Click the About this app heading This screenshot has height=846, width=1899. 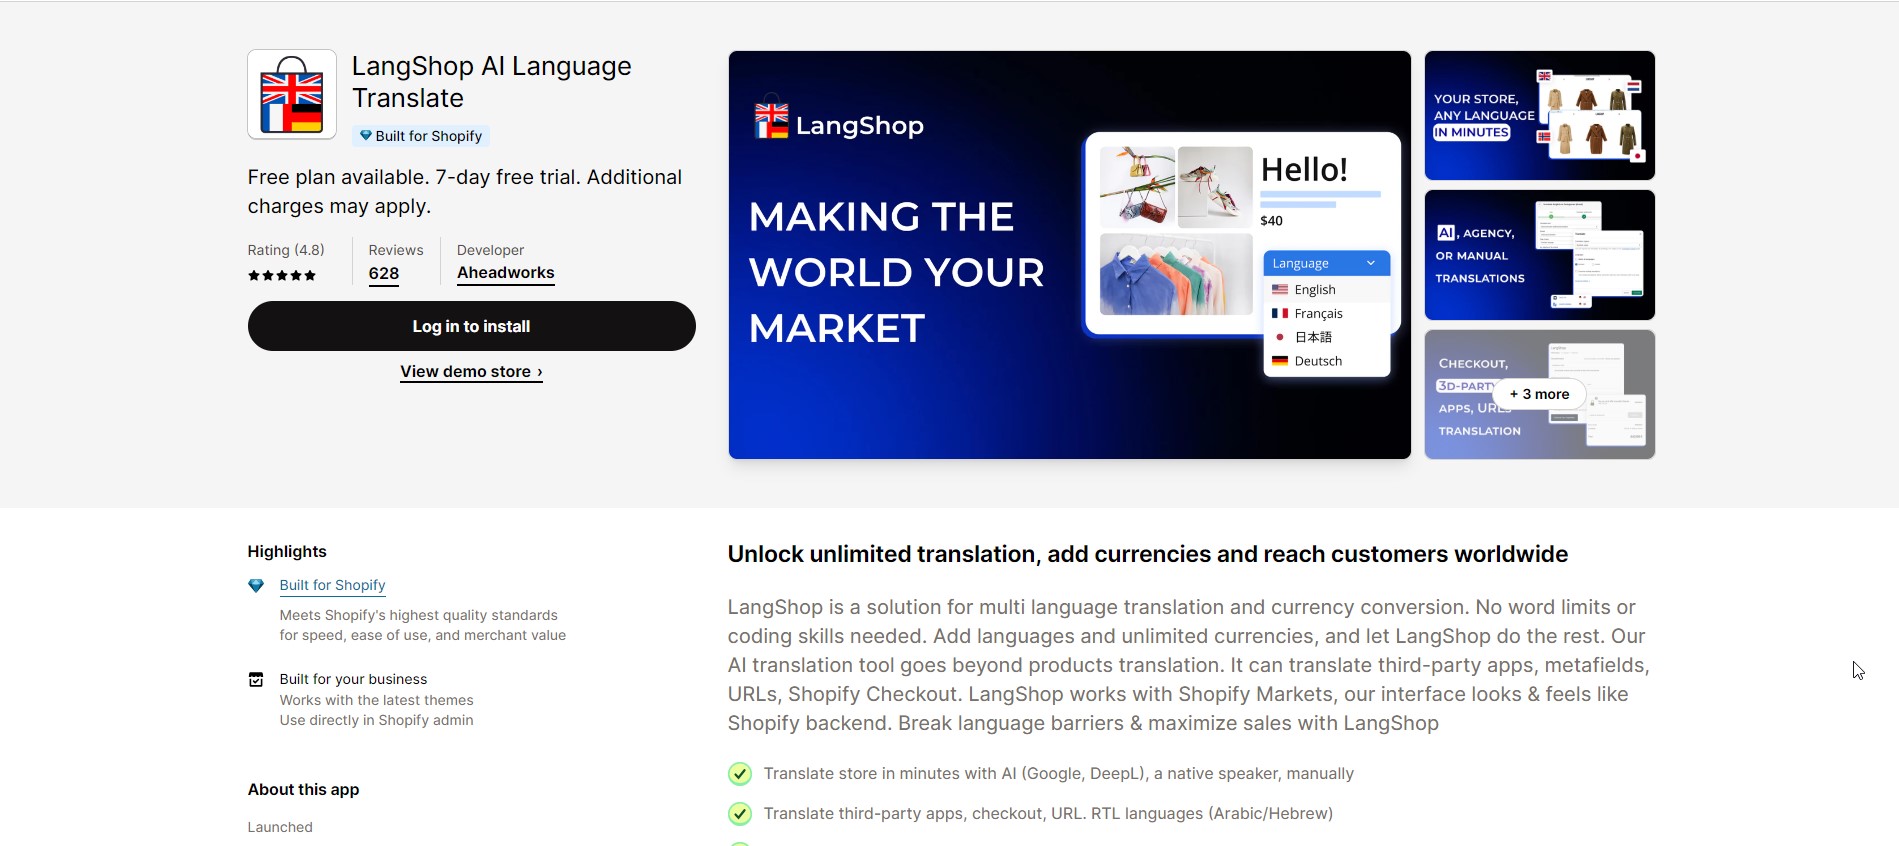pos(304,790)
